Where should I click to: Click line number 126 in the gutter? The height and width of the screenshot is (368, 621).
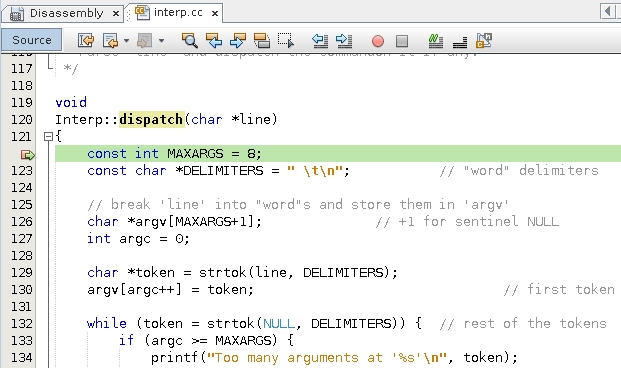[21, 222]
